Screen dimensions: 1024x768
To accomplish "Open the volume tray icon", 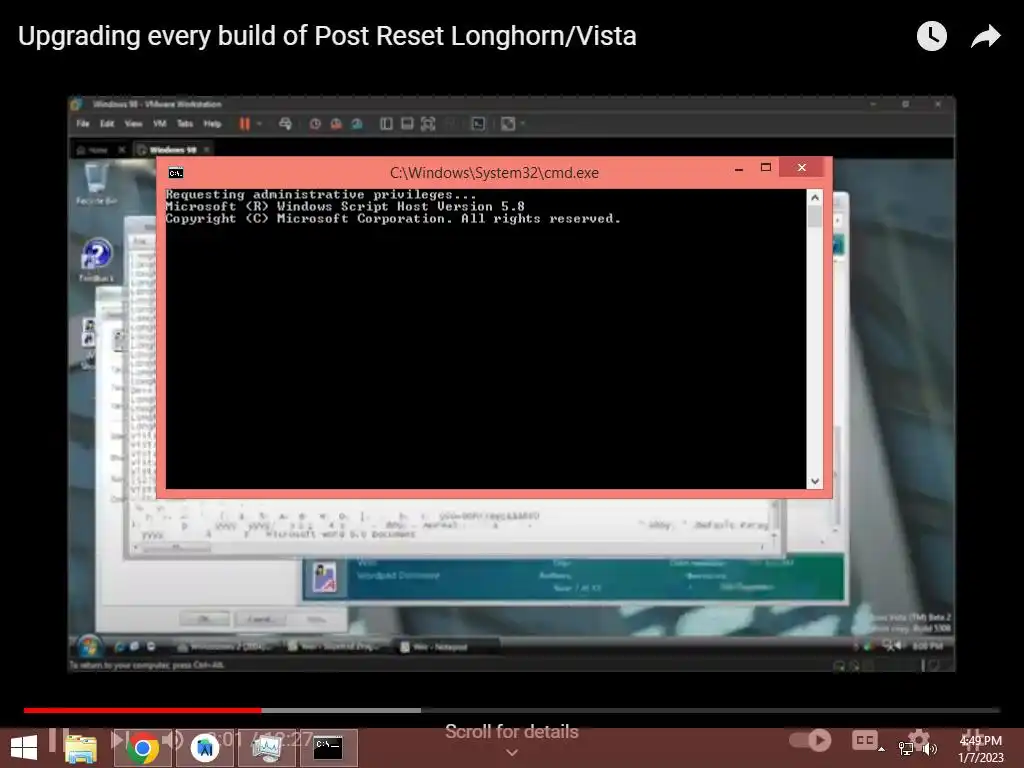I will click(x=929, y=749).
